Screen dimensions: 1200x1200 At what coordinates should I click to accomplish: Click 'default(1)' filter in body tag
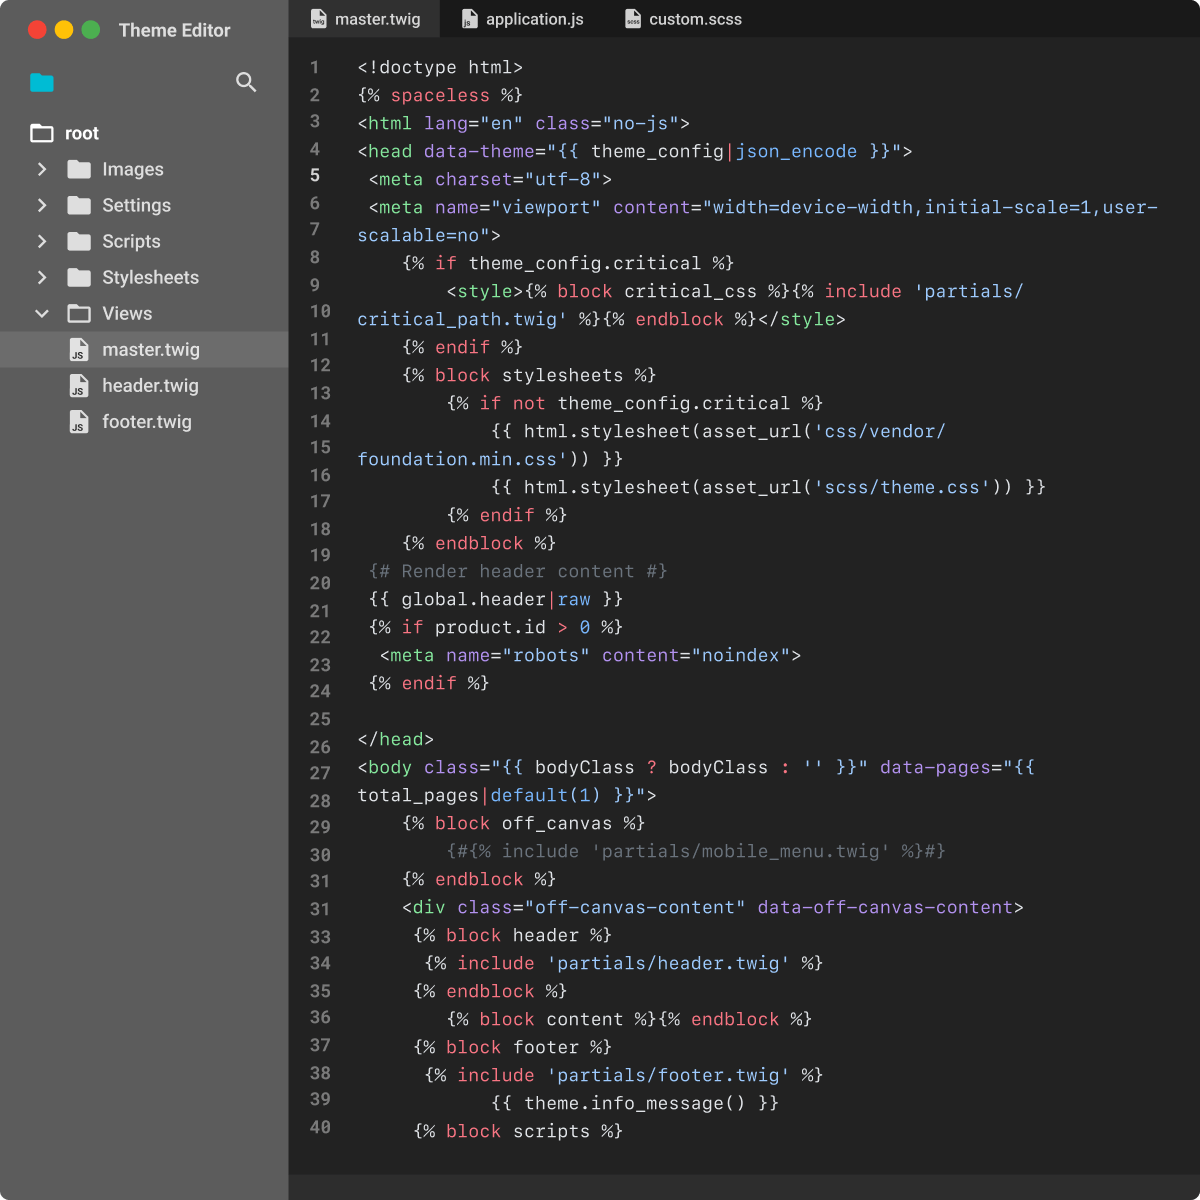tap(546, 795)
